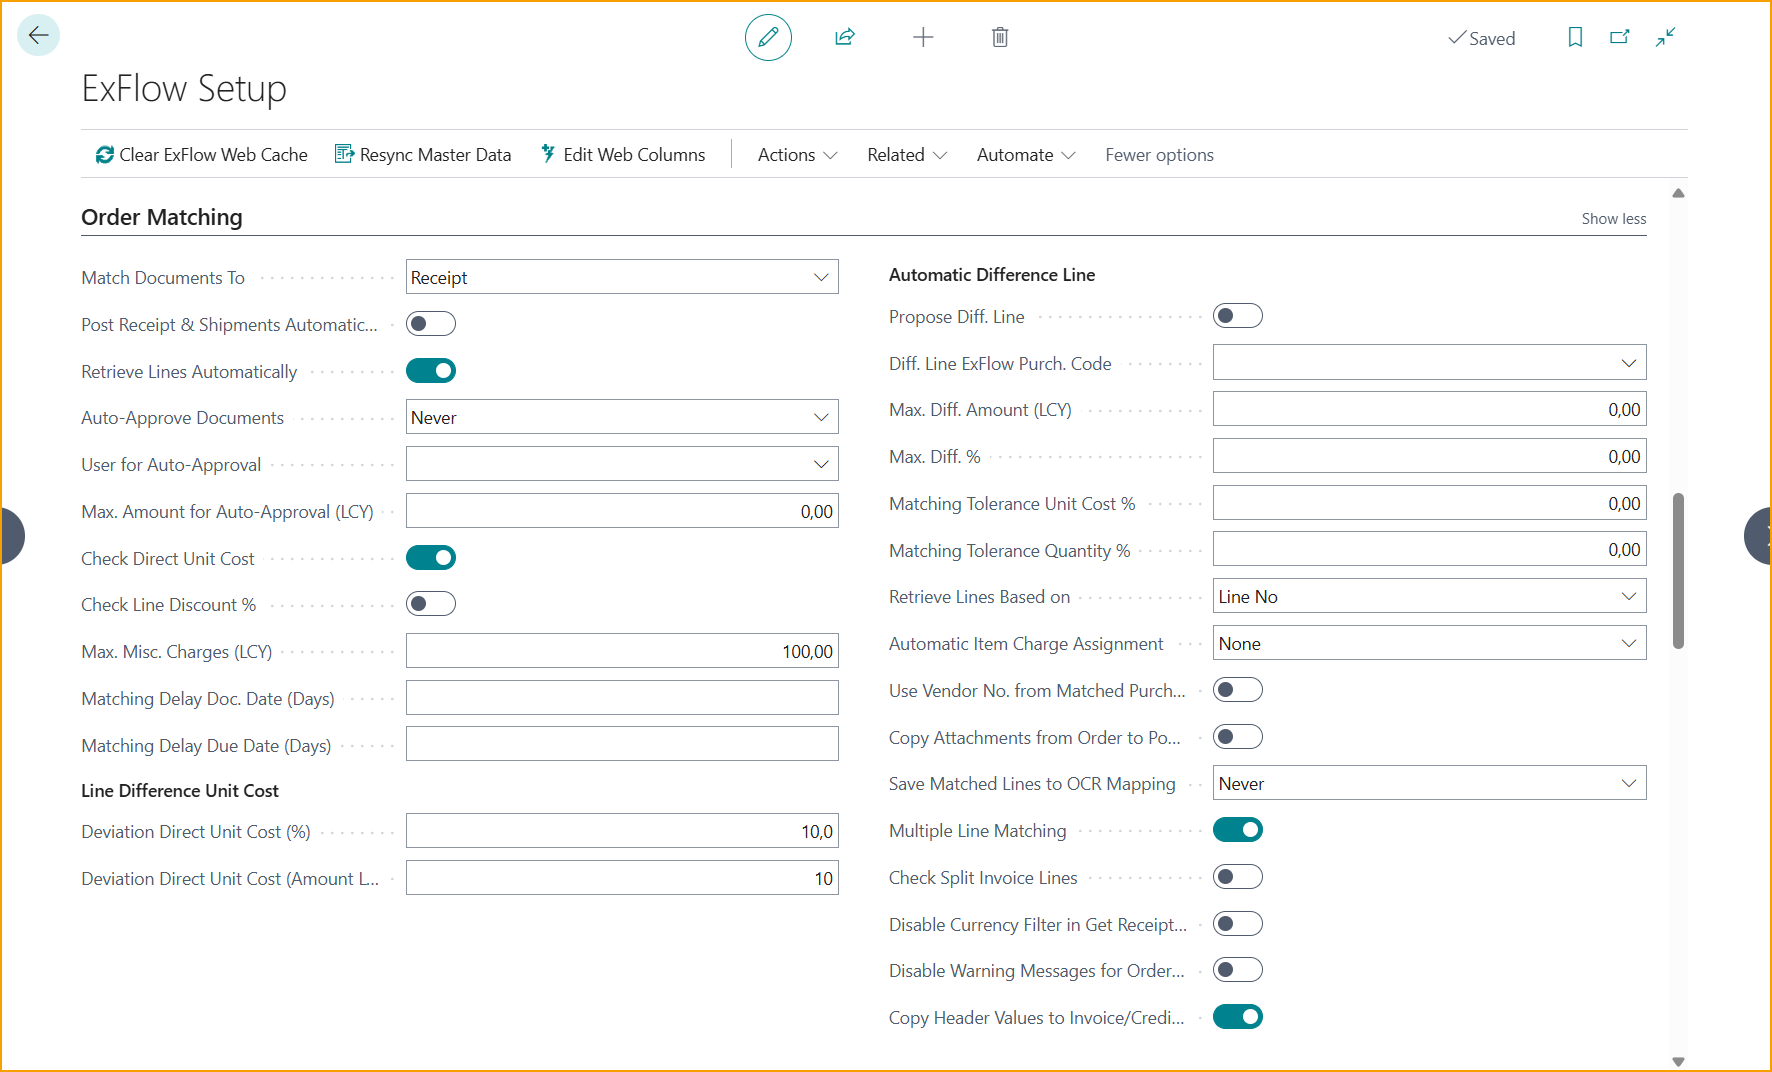Click scroll up arrow on scrollbar
The width and height of the screenshot is (1772, 1072).
(1678, 193)
